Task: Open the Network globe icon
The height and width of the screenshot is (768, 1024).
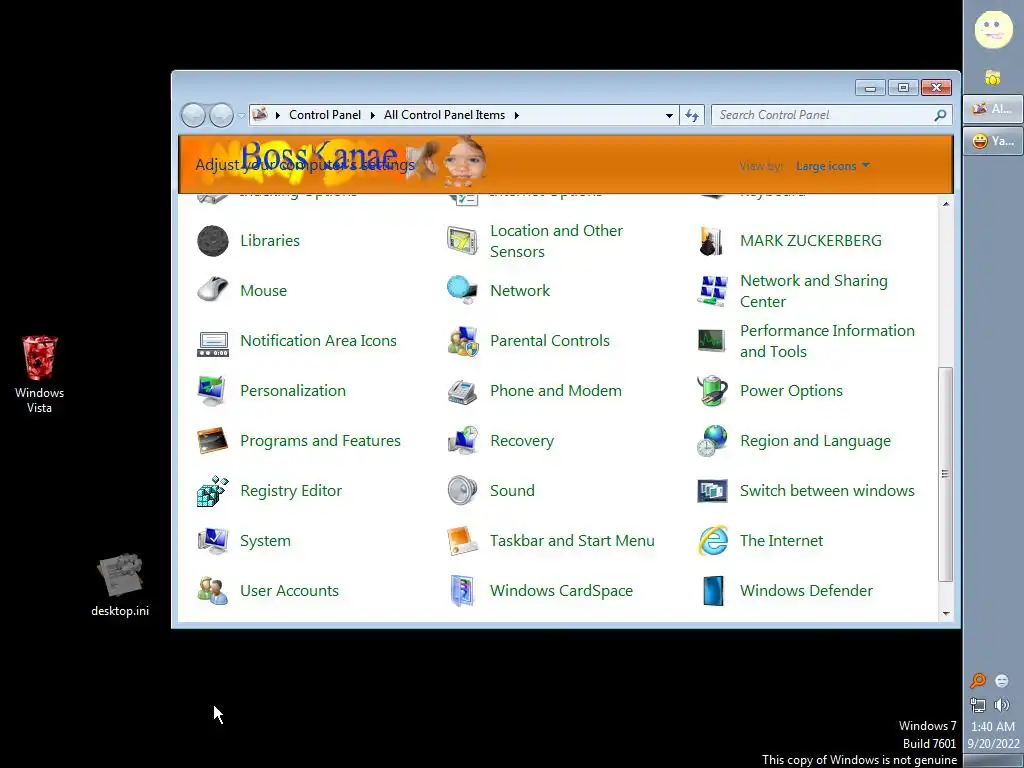Action: click(462, 291)
